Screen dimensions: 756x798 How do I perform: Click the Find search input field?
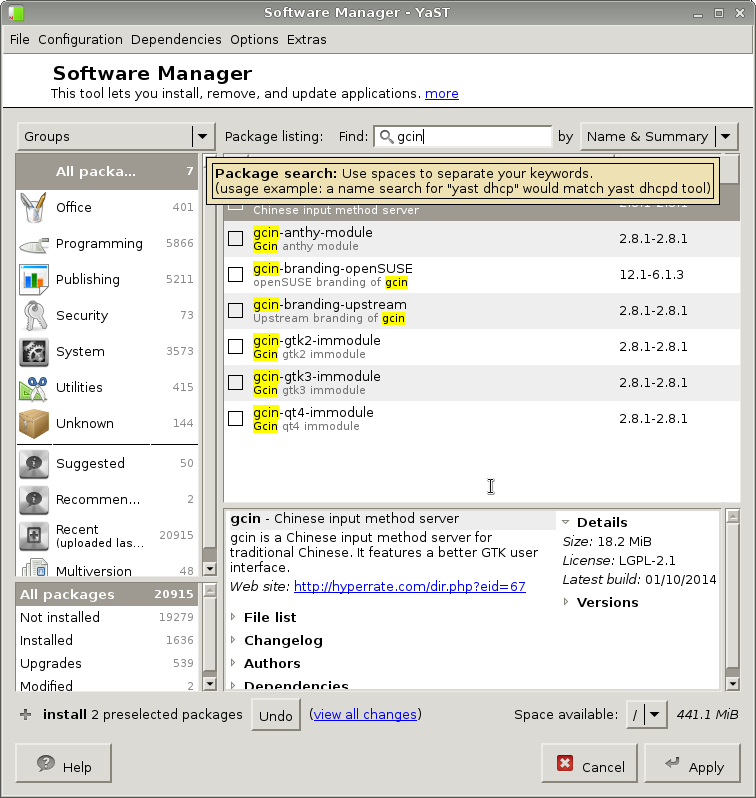coord(463,136)
